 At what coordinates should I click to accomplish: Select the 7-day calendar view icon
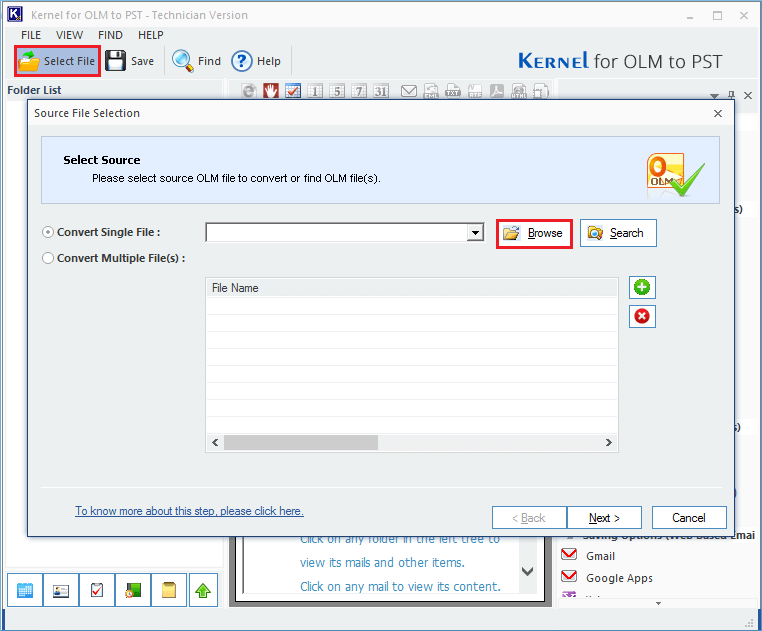(x=359, y=91)
